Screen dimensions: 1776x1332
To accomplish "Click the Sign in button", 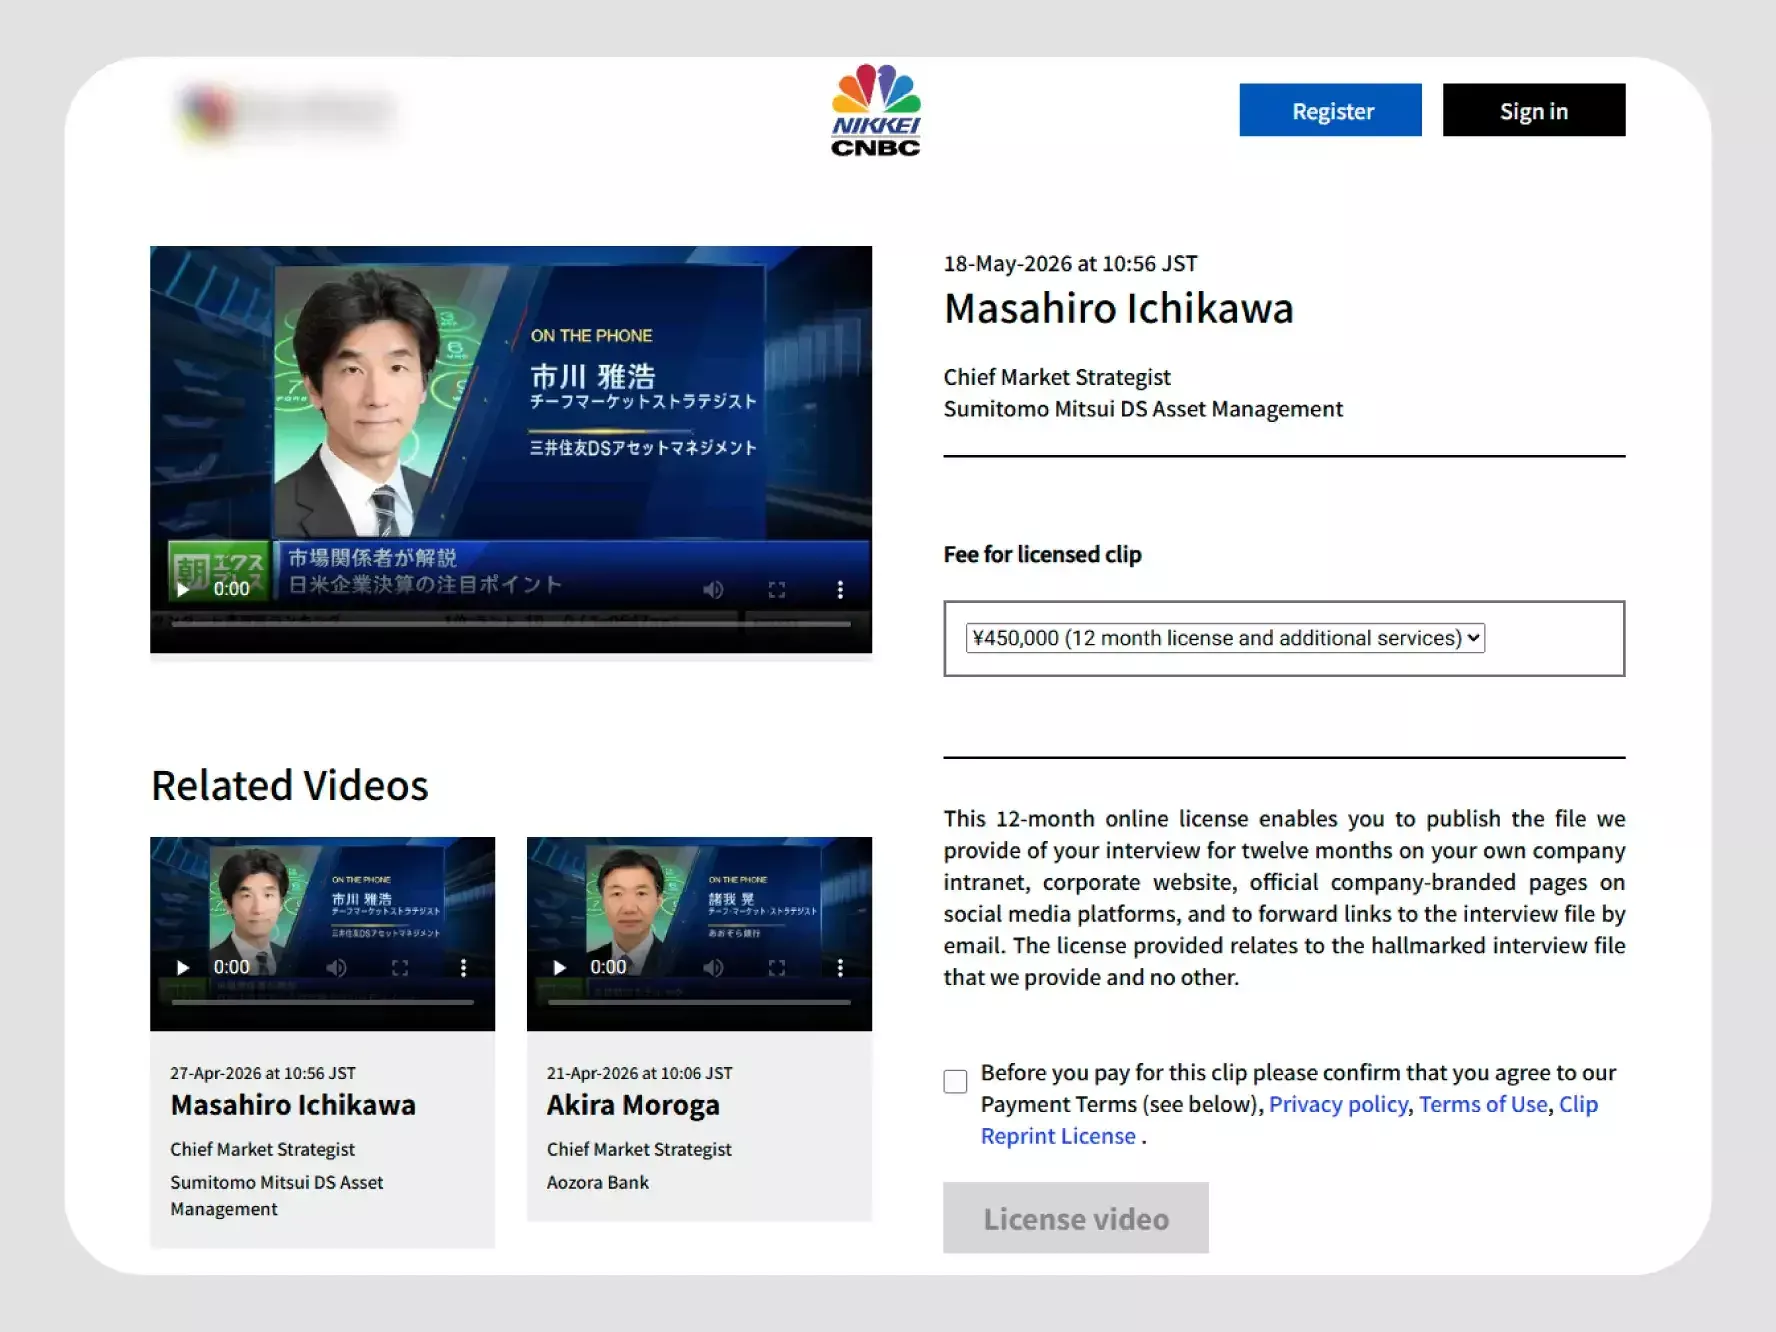I will pyautogui.click(x=1534, y=110).
